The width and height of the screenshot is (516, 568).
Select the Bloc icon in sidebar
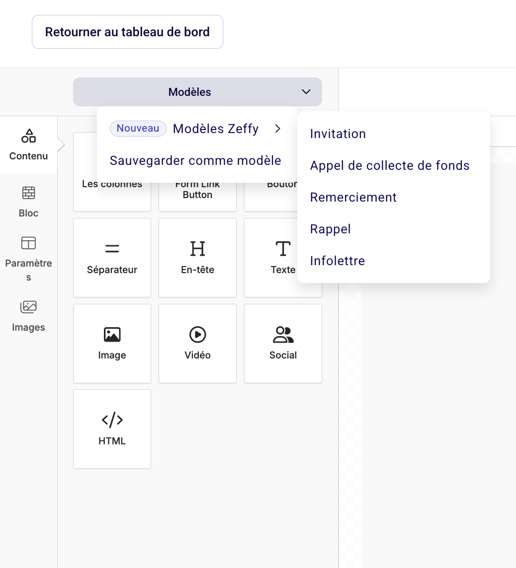(x=29, y=193)
